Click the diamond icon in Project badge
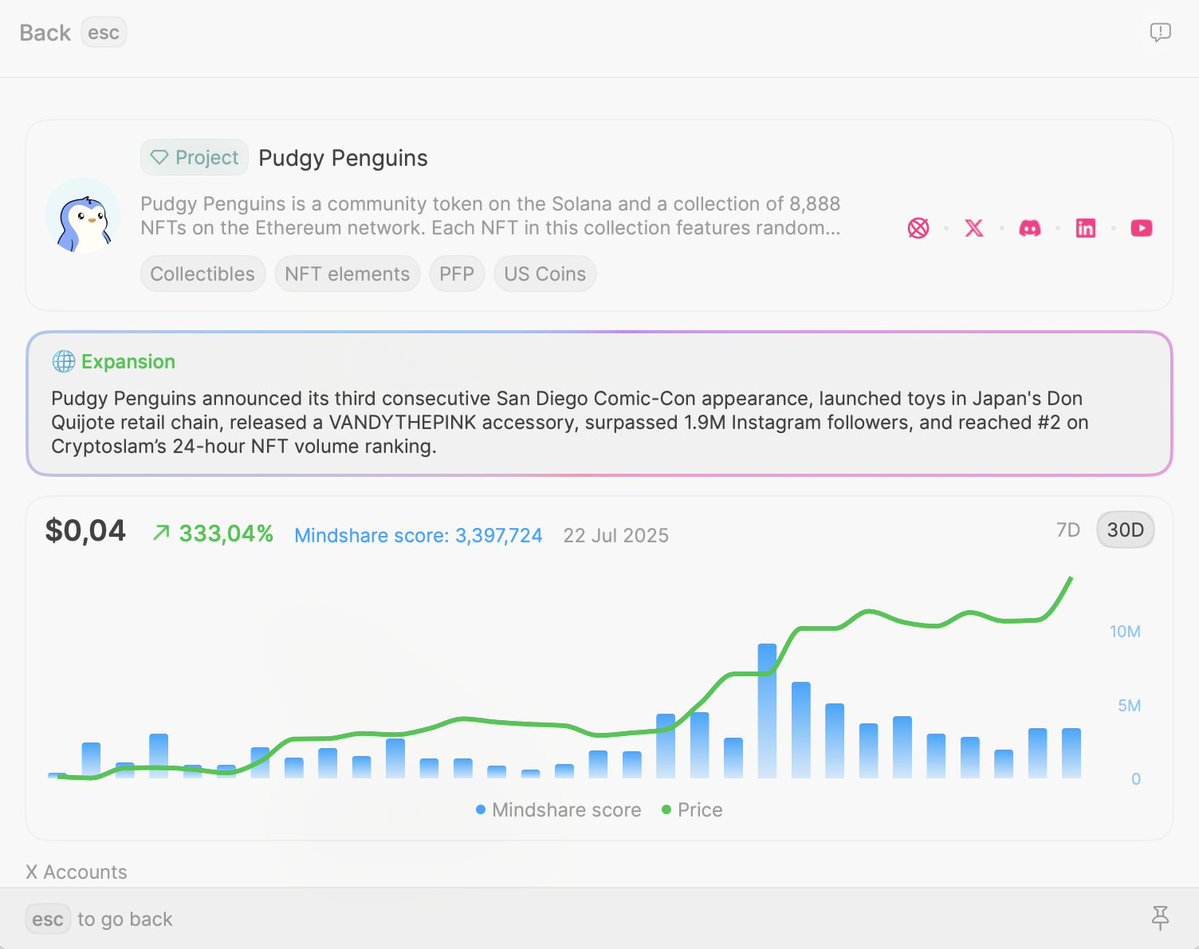 tap(159, 158)
